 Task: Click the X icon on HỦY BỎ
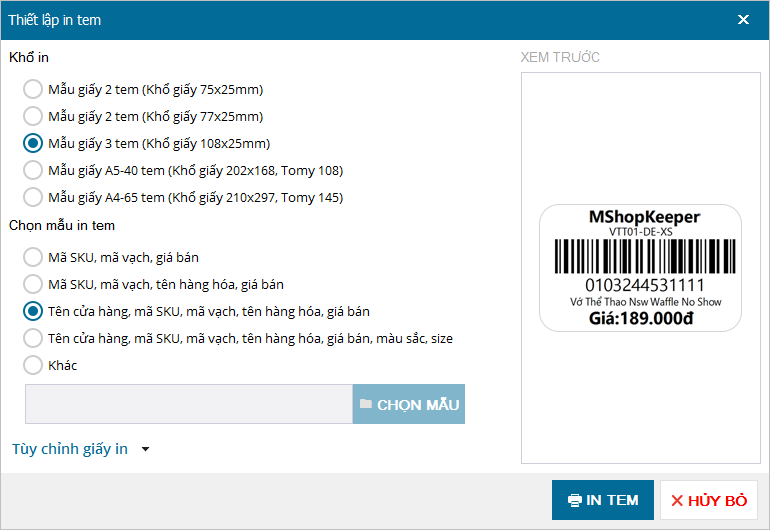[677, 500]
